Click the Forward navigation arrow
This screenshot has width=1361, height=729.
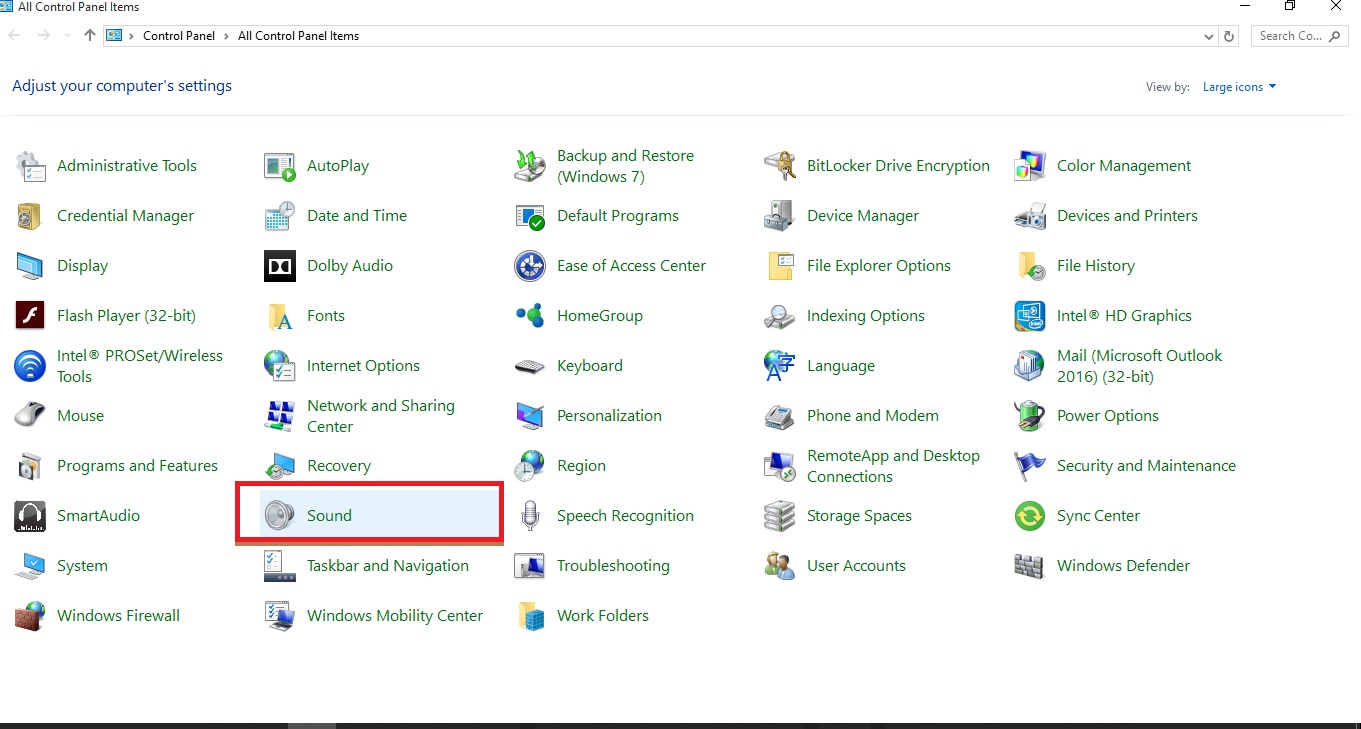coord(43,36)
